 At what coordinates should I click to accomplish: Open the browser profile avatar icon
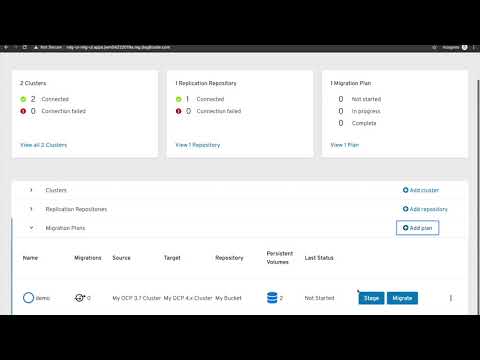pyautogui.click(x=465, y=47)
